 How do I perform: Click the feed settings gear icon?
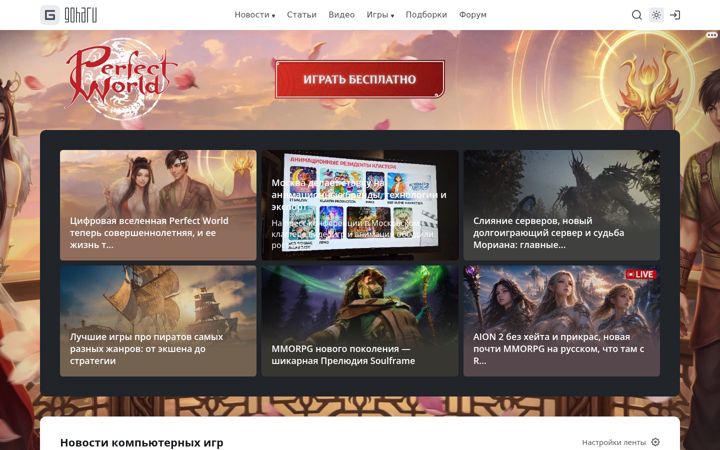click(656, 442)
